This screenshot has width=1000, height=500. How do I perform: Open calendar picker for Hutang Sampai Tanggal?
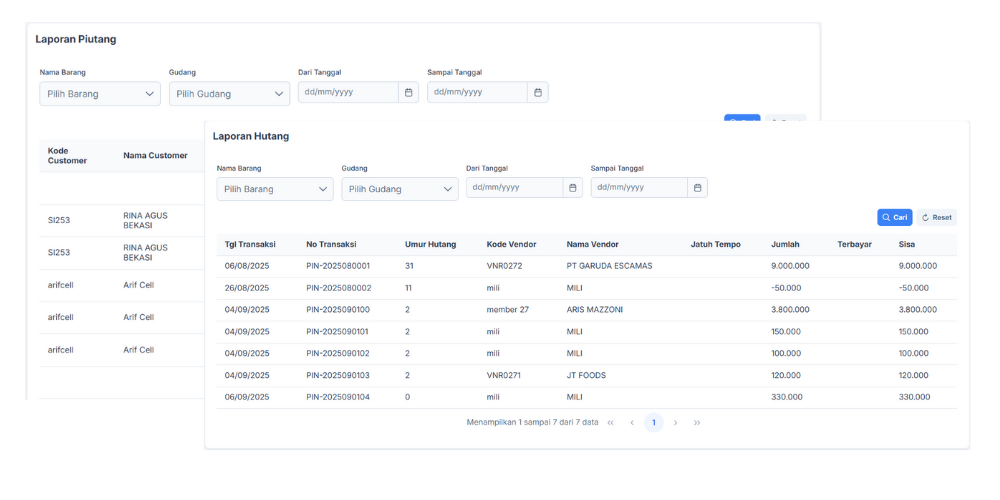coord(697,188)
